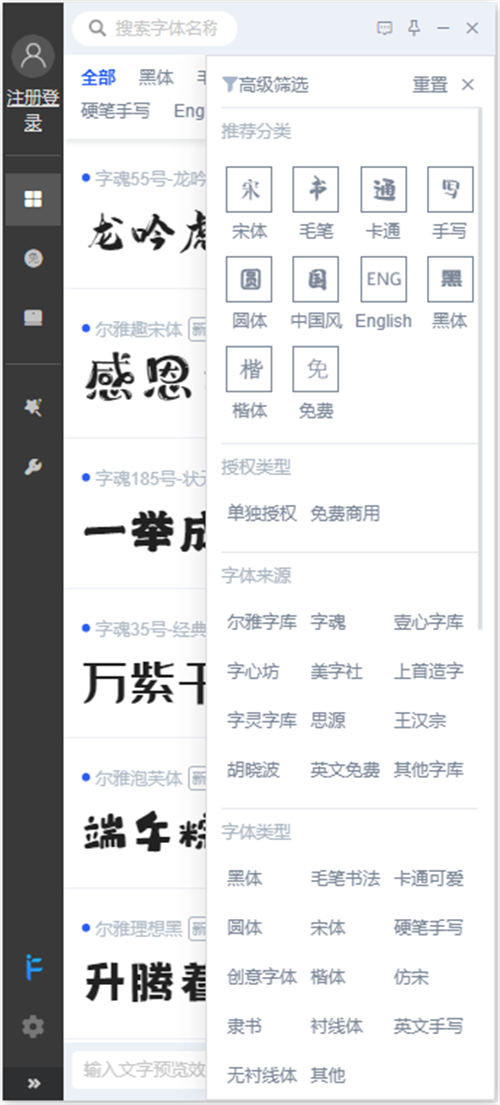This screenshot has width=500, height=1105.
Task: Filter by 免费商用 license type
Action: [x=345, y=514]
